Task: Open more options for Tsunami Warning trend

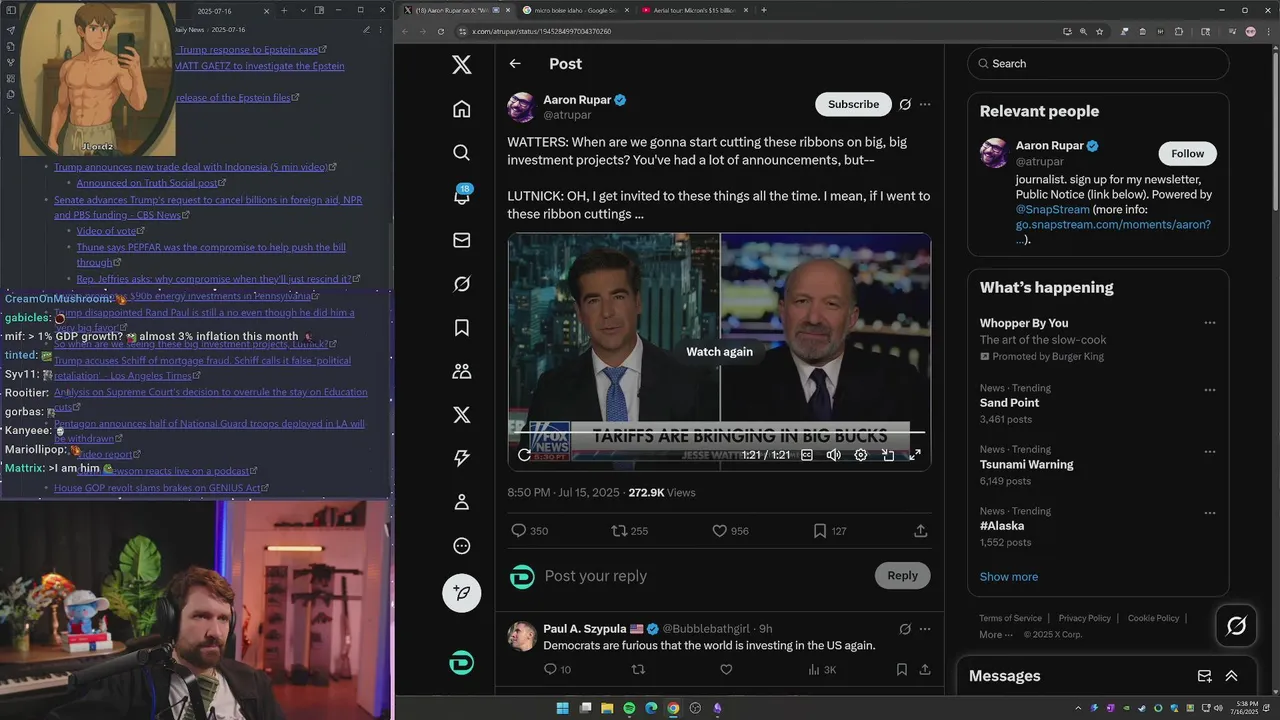Action: (x=1210, y=450)
